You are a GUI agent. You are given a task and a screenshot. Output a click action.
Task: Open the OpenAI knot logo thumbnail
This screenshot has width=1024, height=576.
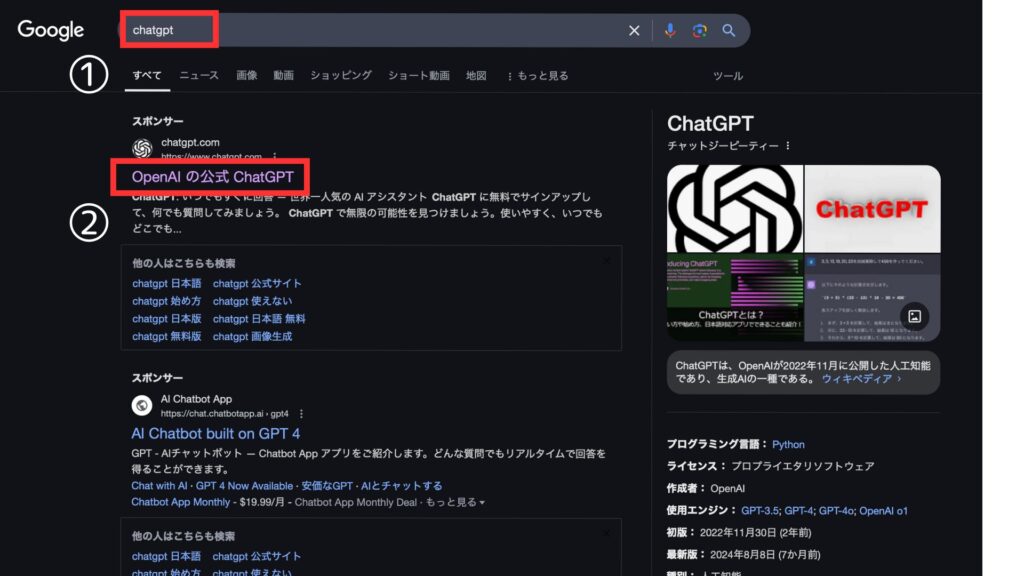coord(735,209)
